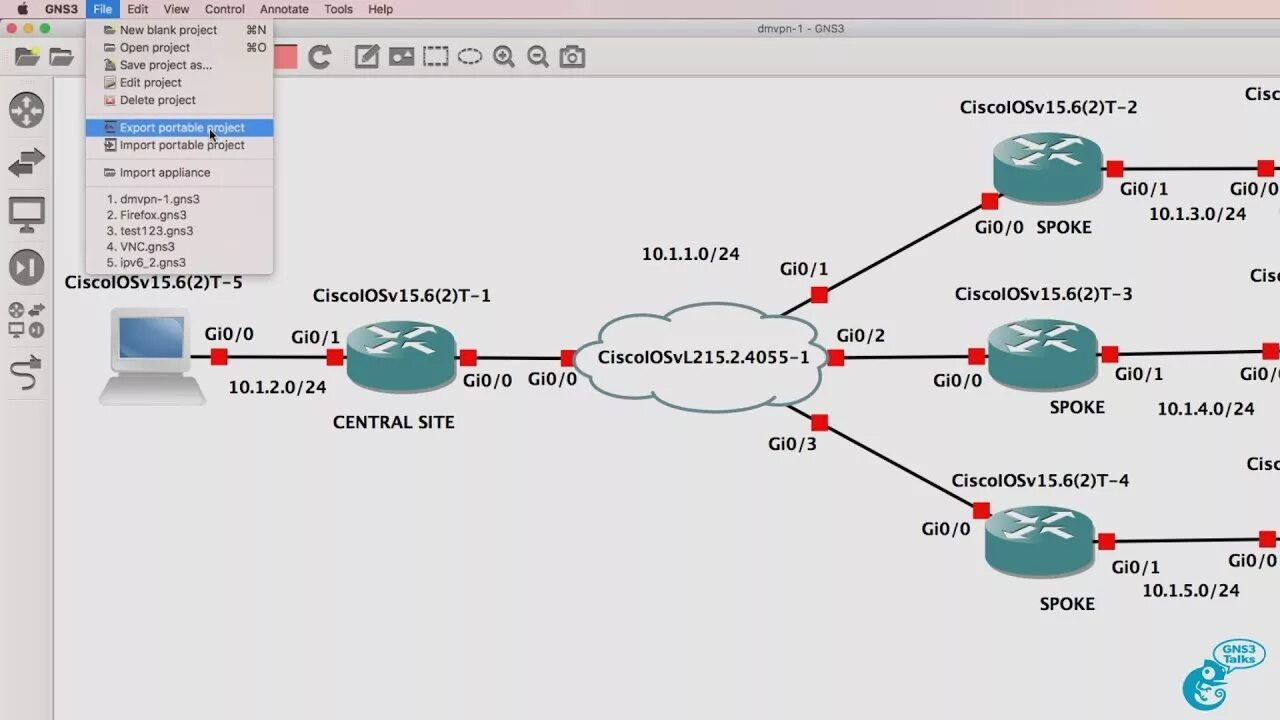Click the new blank project toolbar icon
This screenshot has width=1280, height=720.
[27, 57]
